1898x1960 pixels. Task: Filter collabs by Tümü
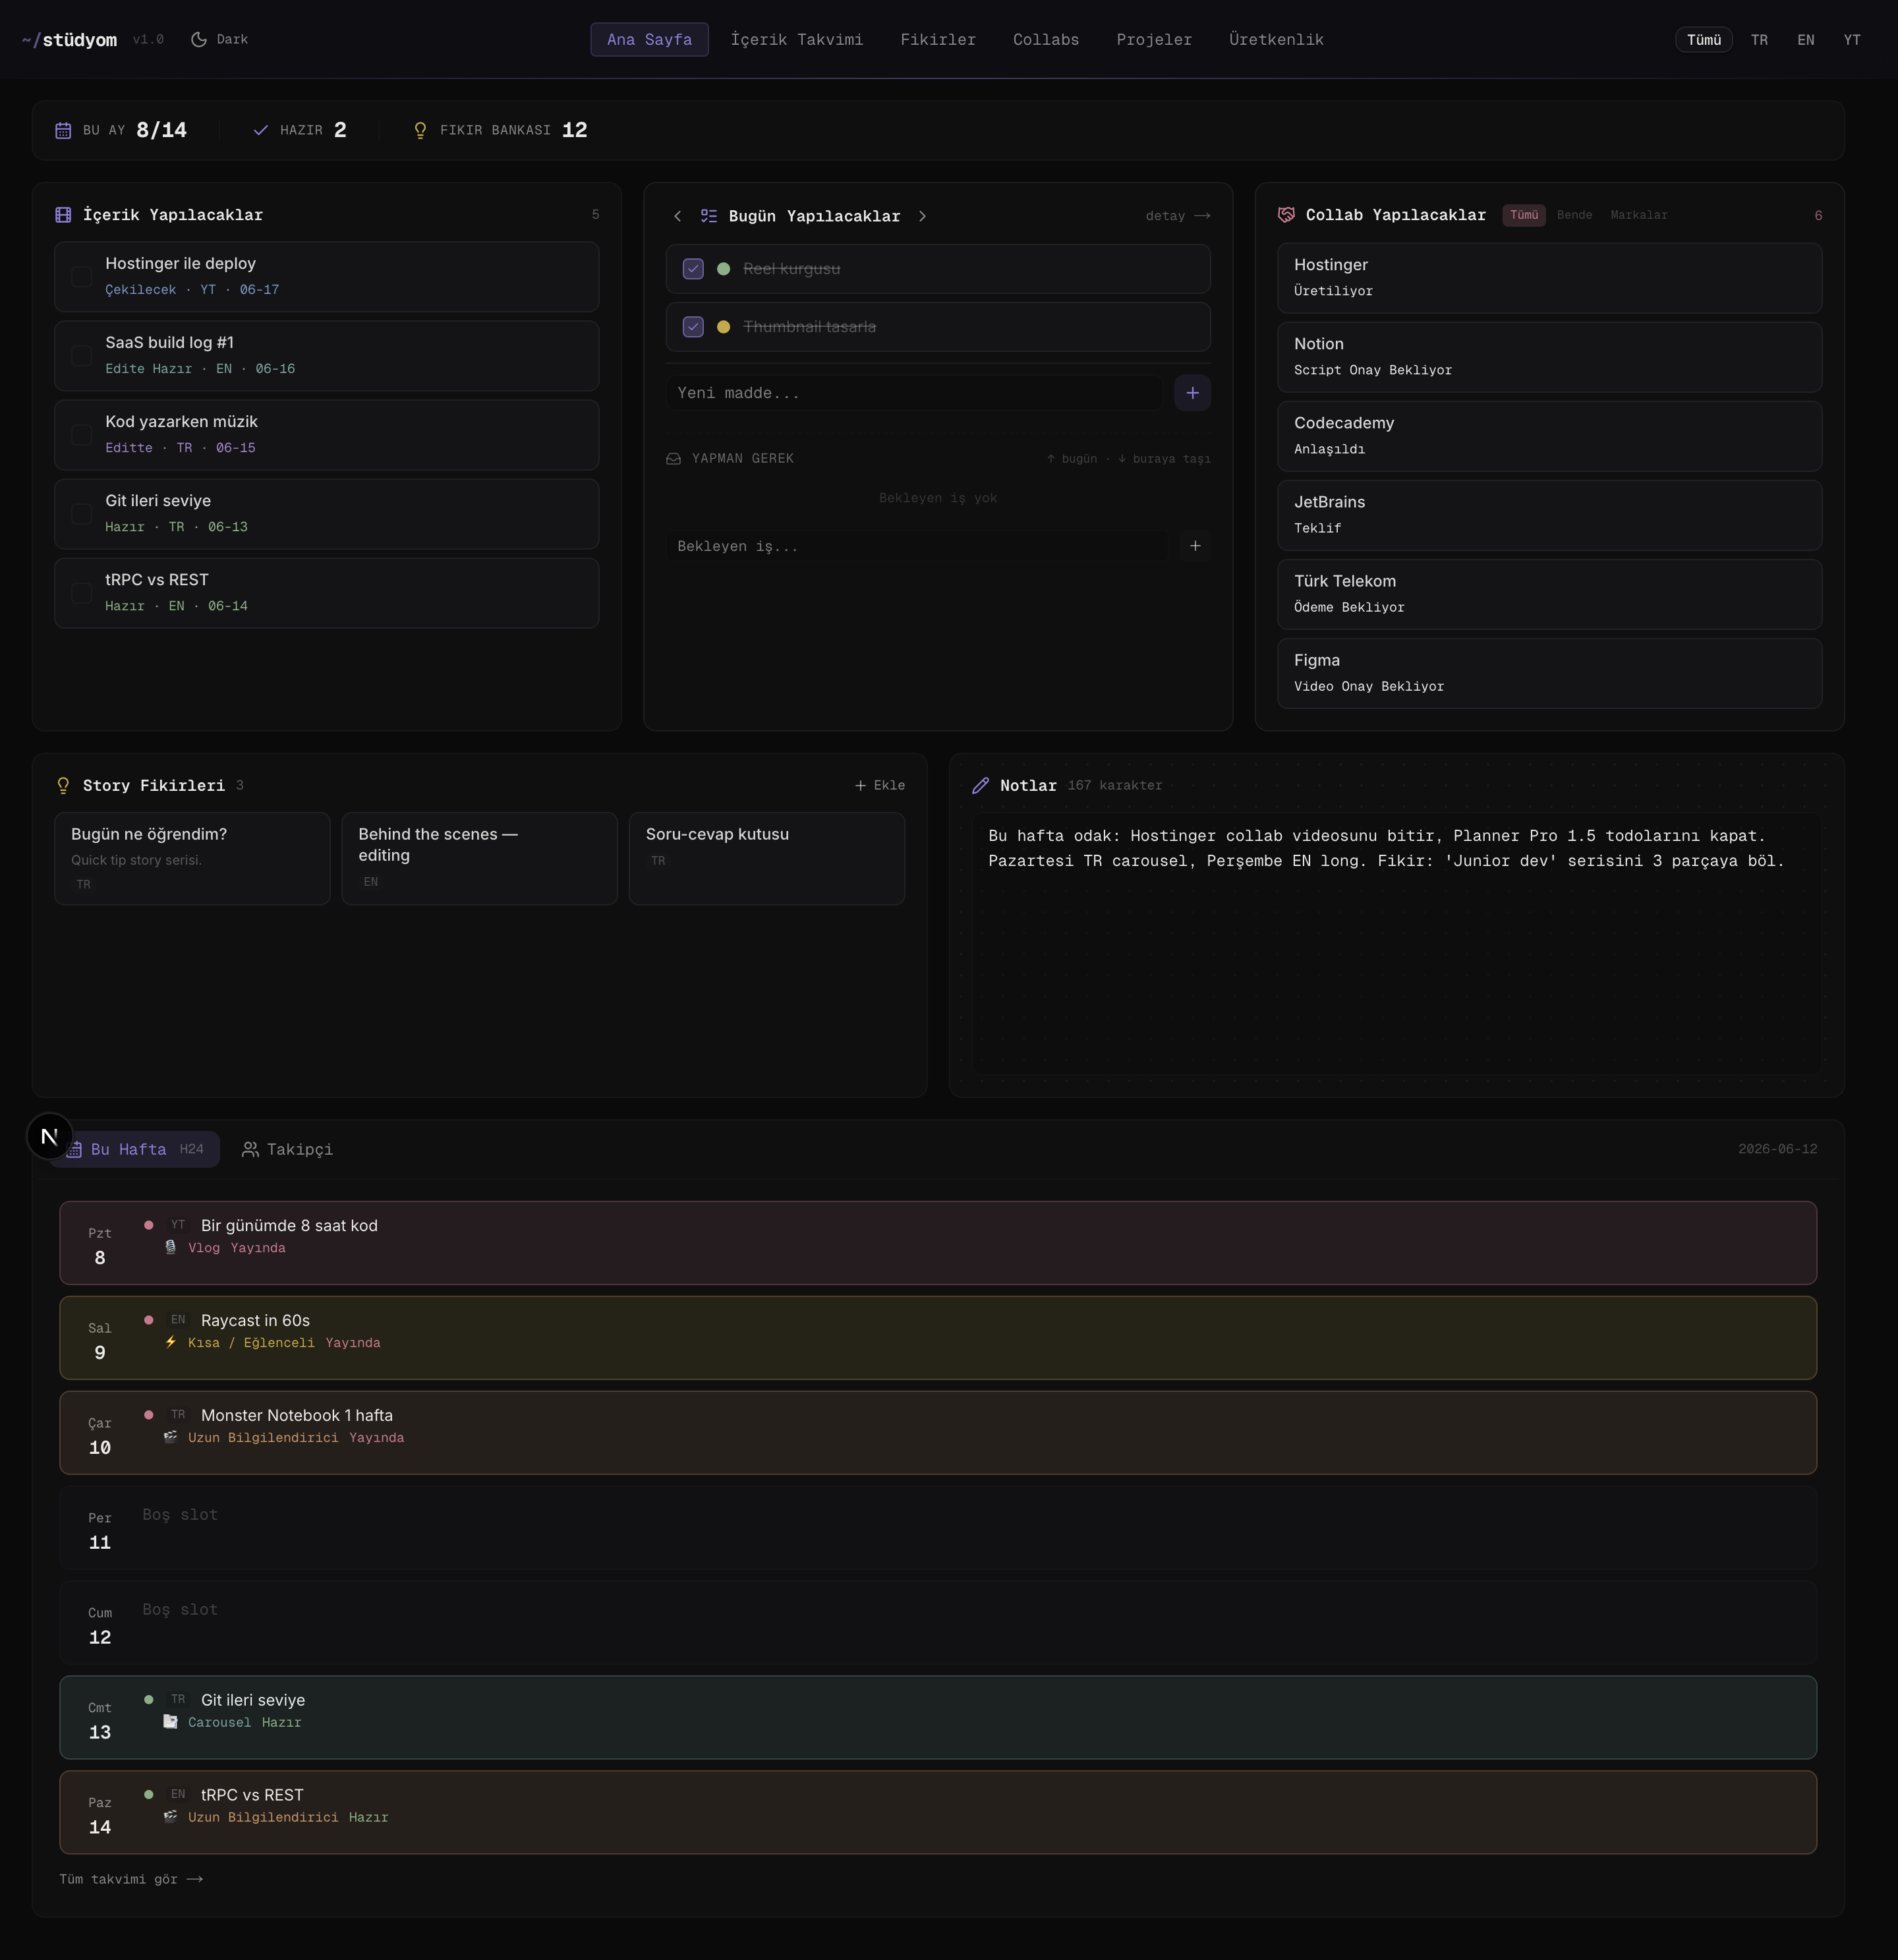click(1524, 215)
